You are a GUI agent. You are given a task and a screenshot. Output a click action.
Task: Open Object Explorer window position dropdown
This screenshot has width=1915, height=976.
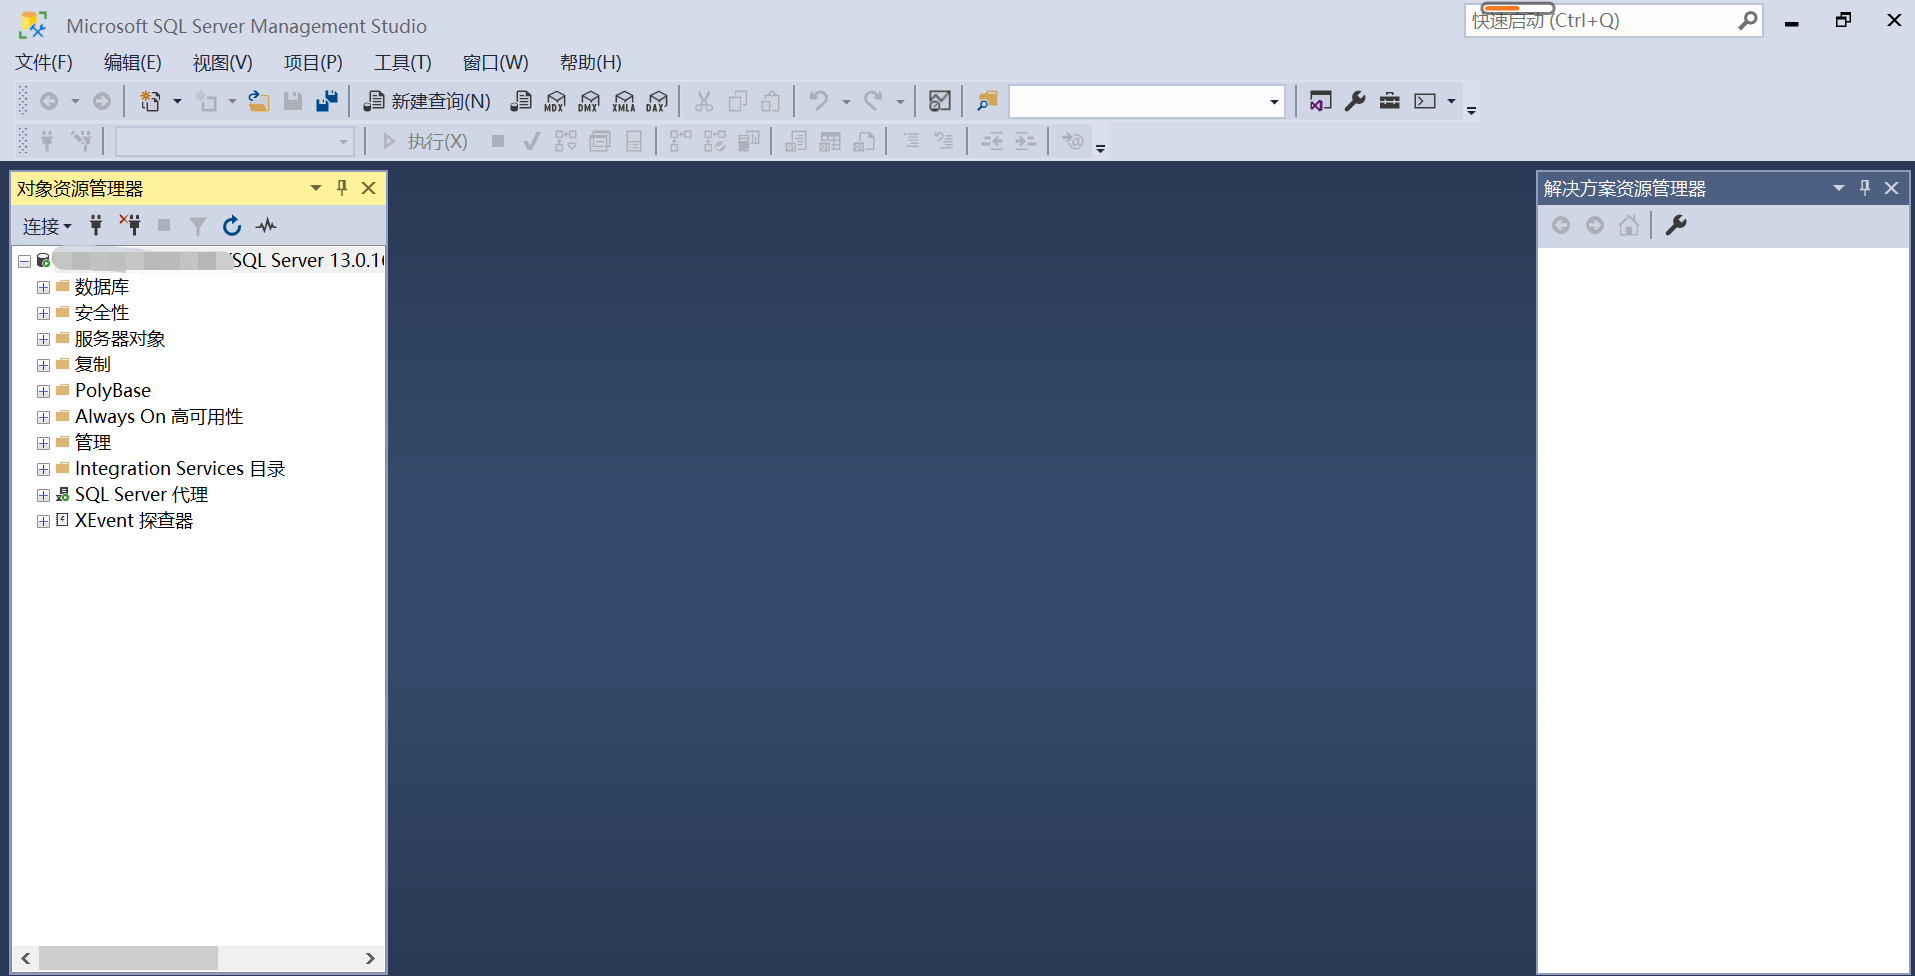[x=316, y=188]
